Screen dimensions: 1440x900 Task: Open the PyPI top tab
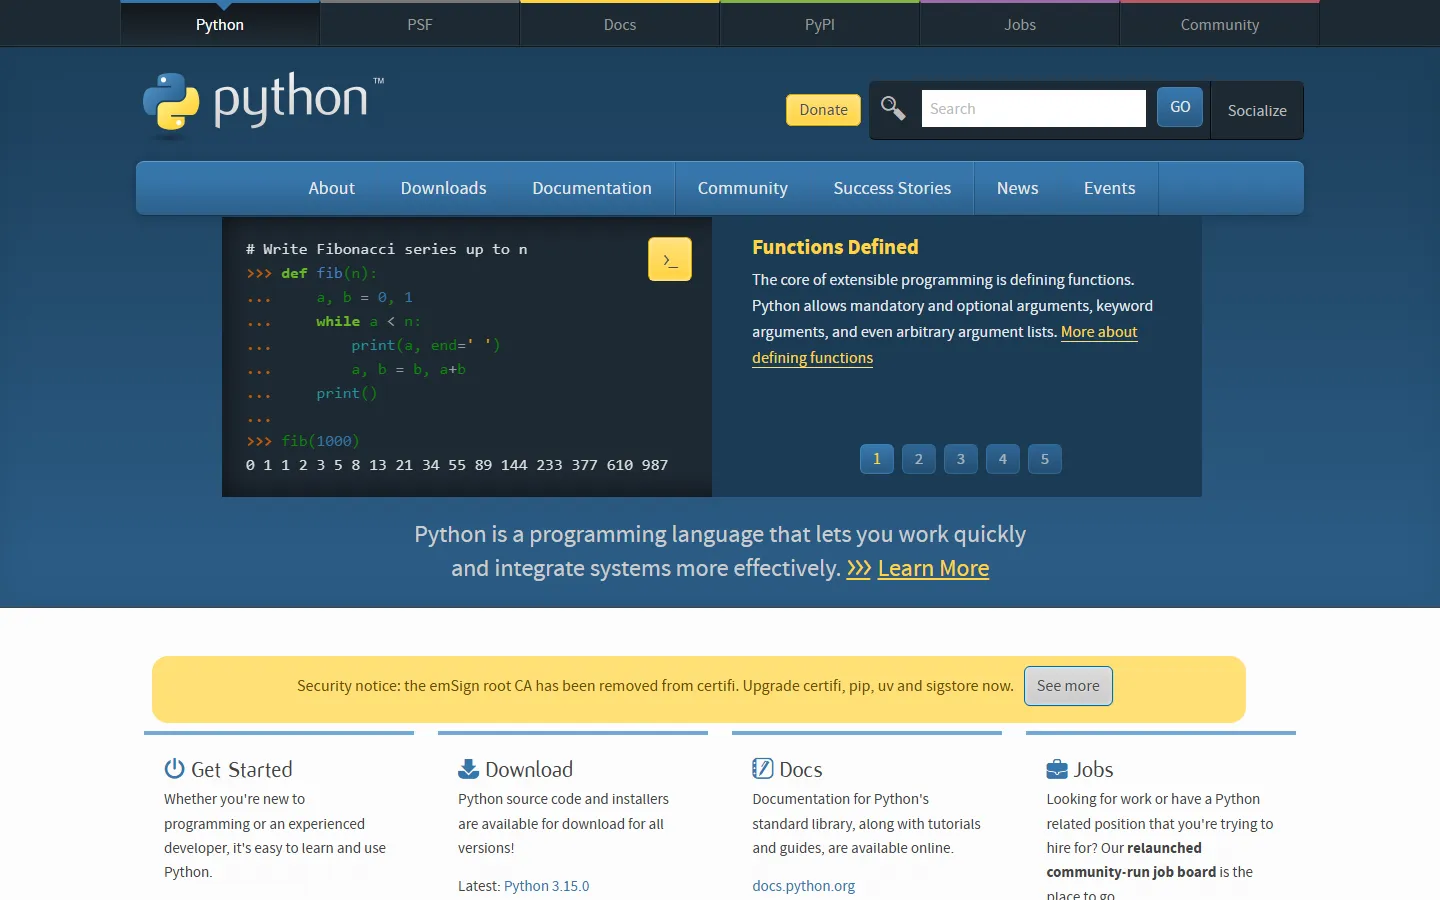820,24
